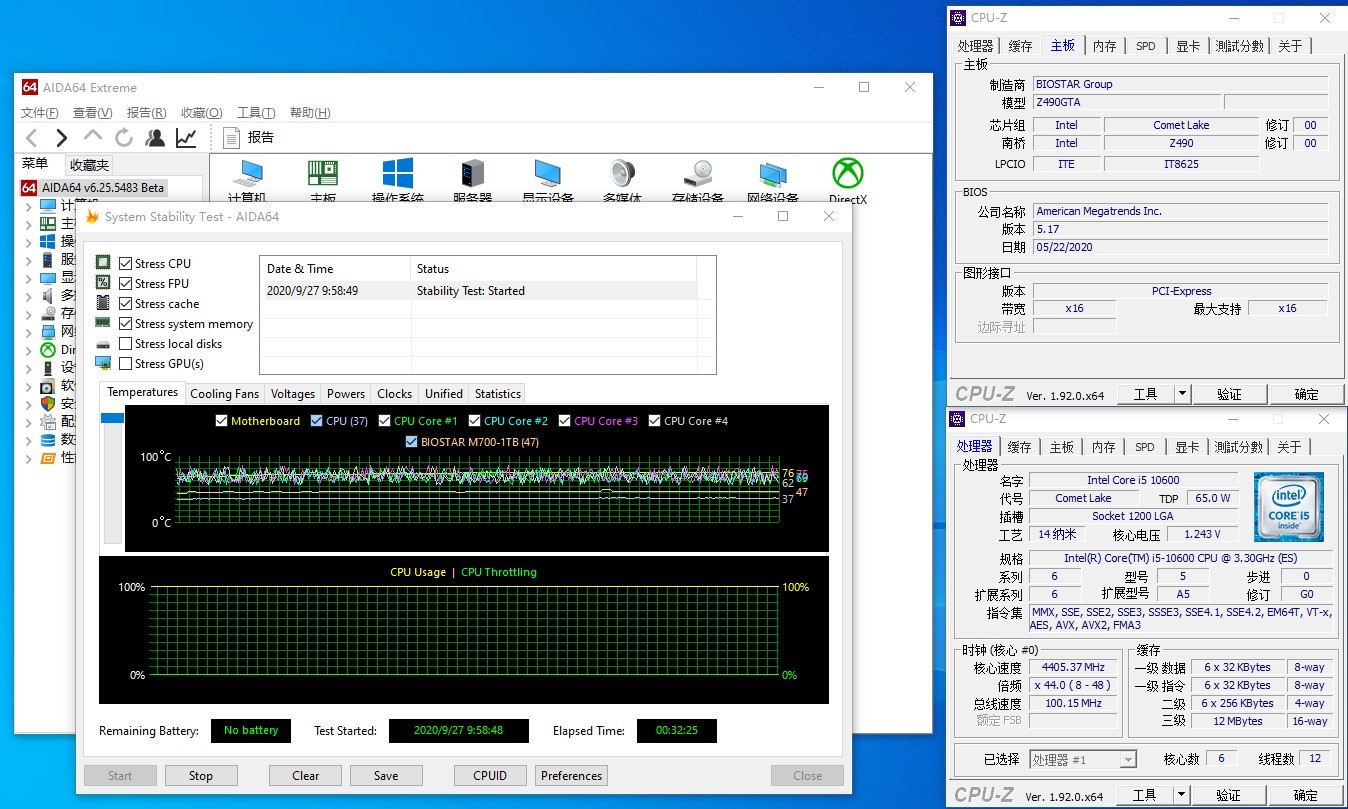Viewport: 1348px width, 809px height.
Task: Open the Multimedia (多媒体) speaker icon
Action: (x=622, y=175)
